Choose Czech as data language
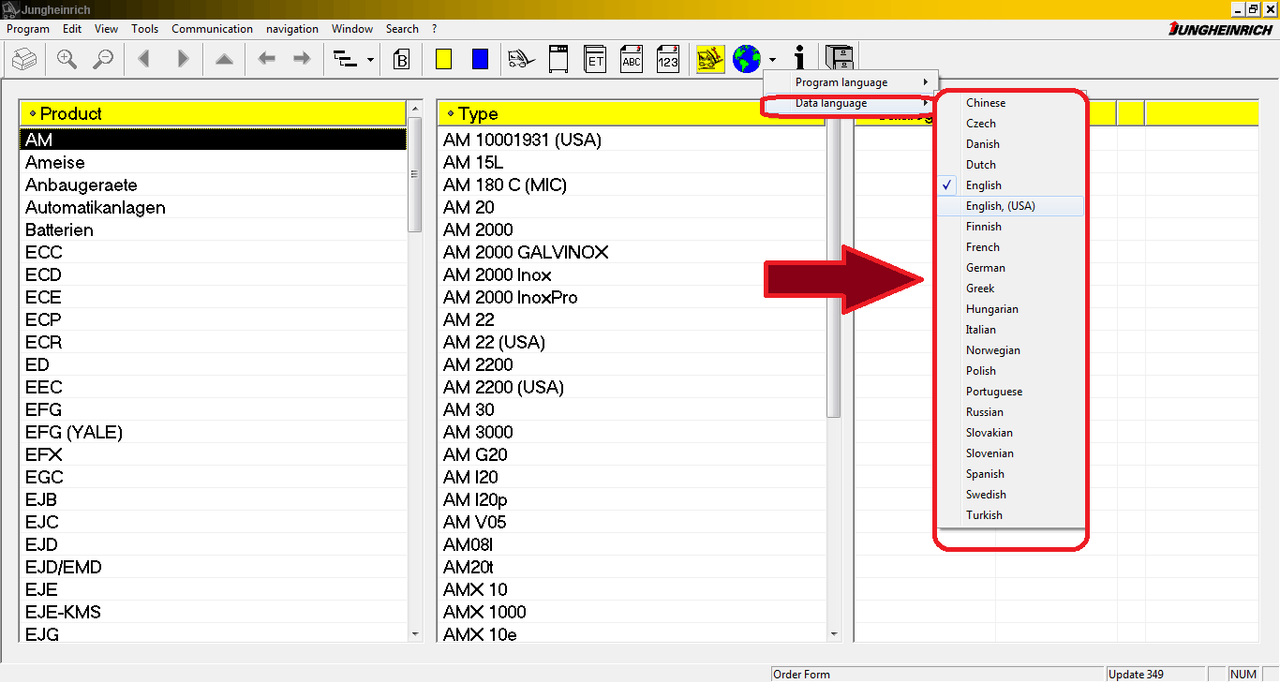 click(x=1010, y=124)
